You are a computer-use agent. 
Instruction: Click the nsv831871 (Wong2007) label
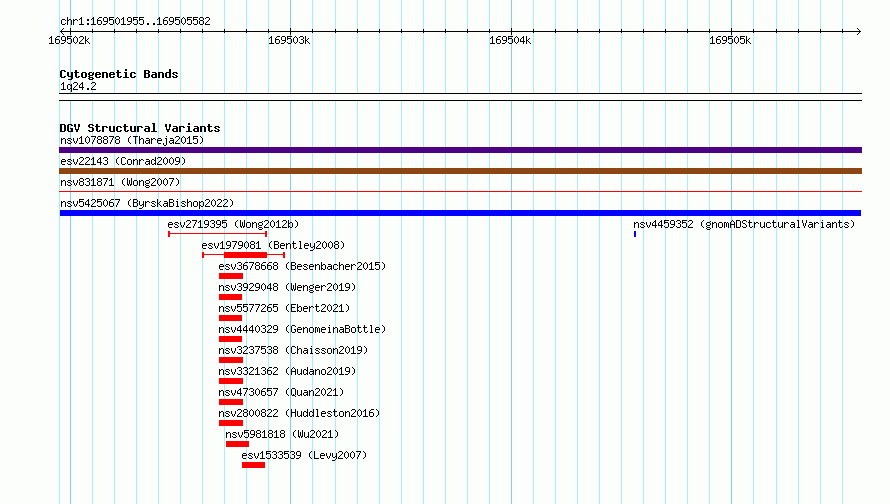pos(120,182)
